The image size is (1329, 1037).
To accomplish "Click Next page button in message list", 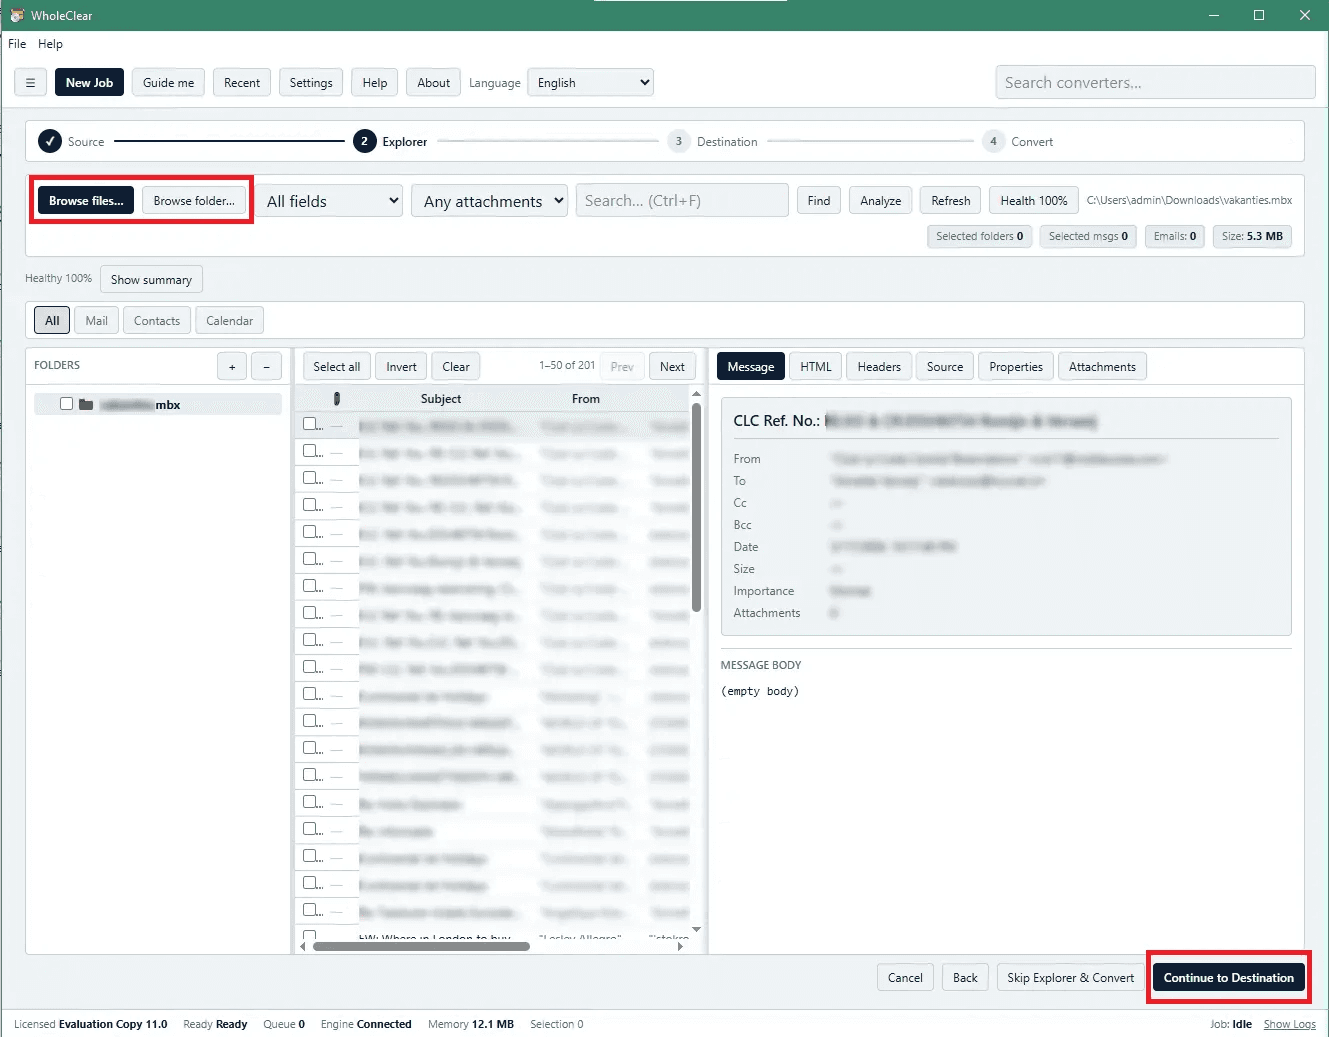I will pyautogui.click(x=672, y=367).
